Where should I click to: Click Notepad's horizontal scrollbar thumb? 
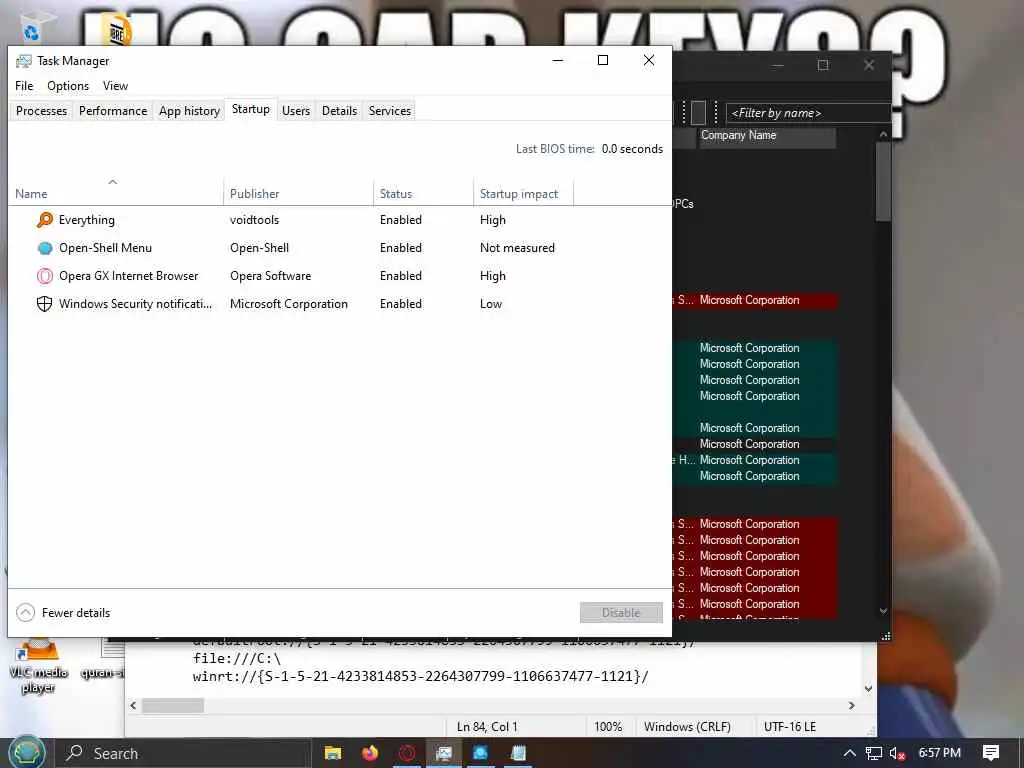[x=173, y=705]
